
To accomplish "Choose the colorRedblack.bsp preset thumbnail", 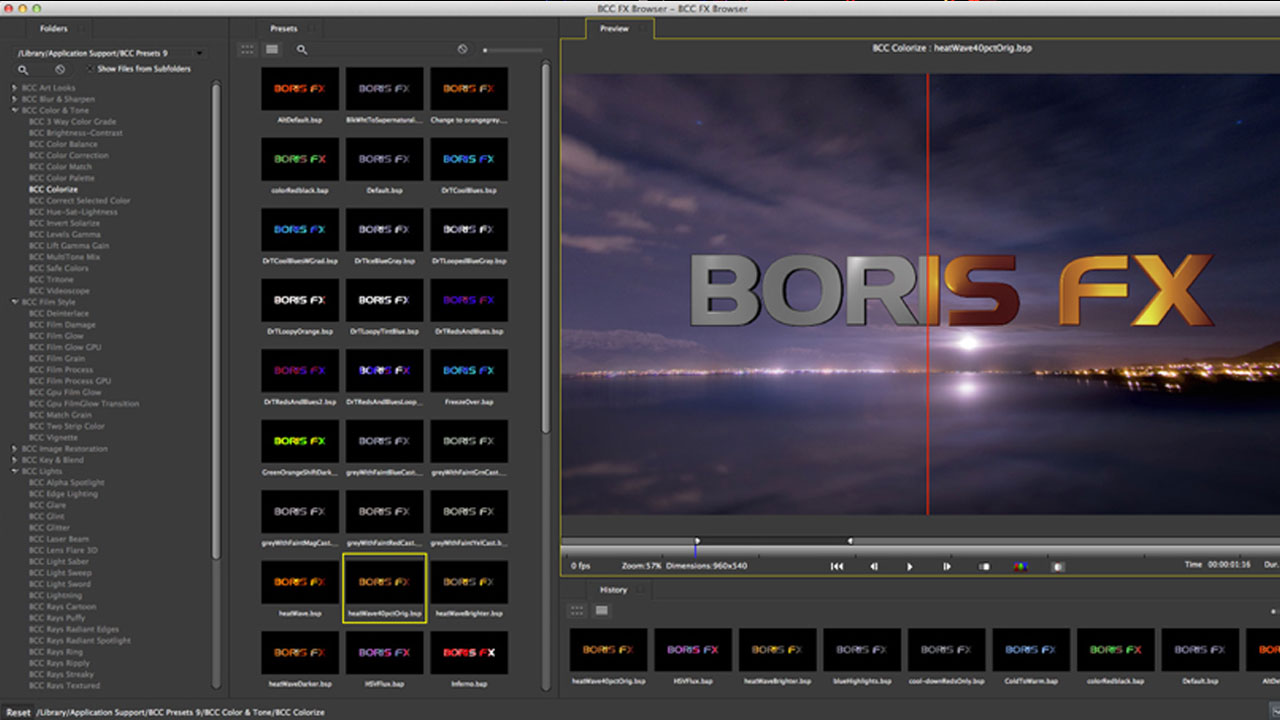I will [300, 159].
